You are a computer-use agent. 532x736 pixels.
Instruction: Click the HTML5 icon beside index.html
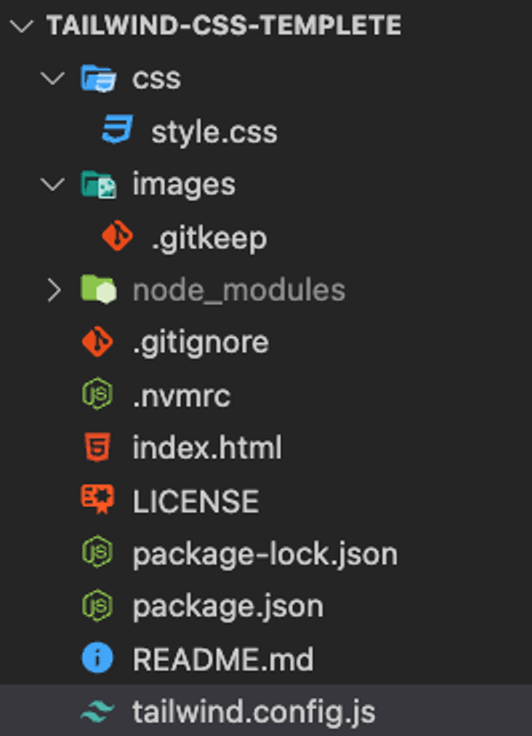[98, 447]
